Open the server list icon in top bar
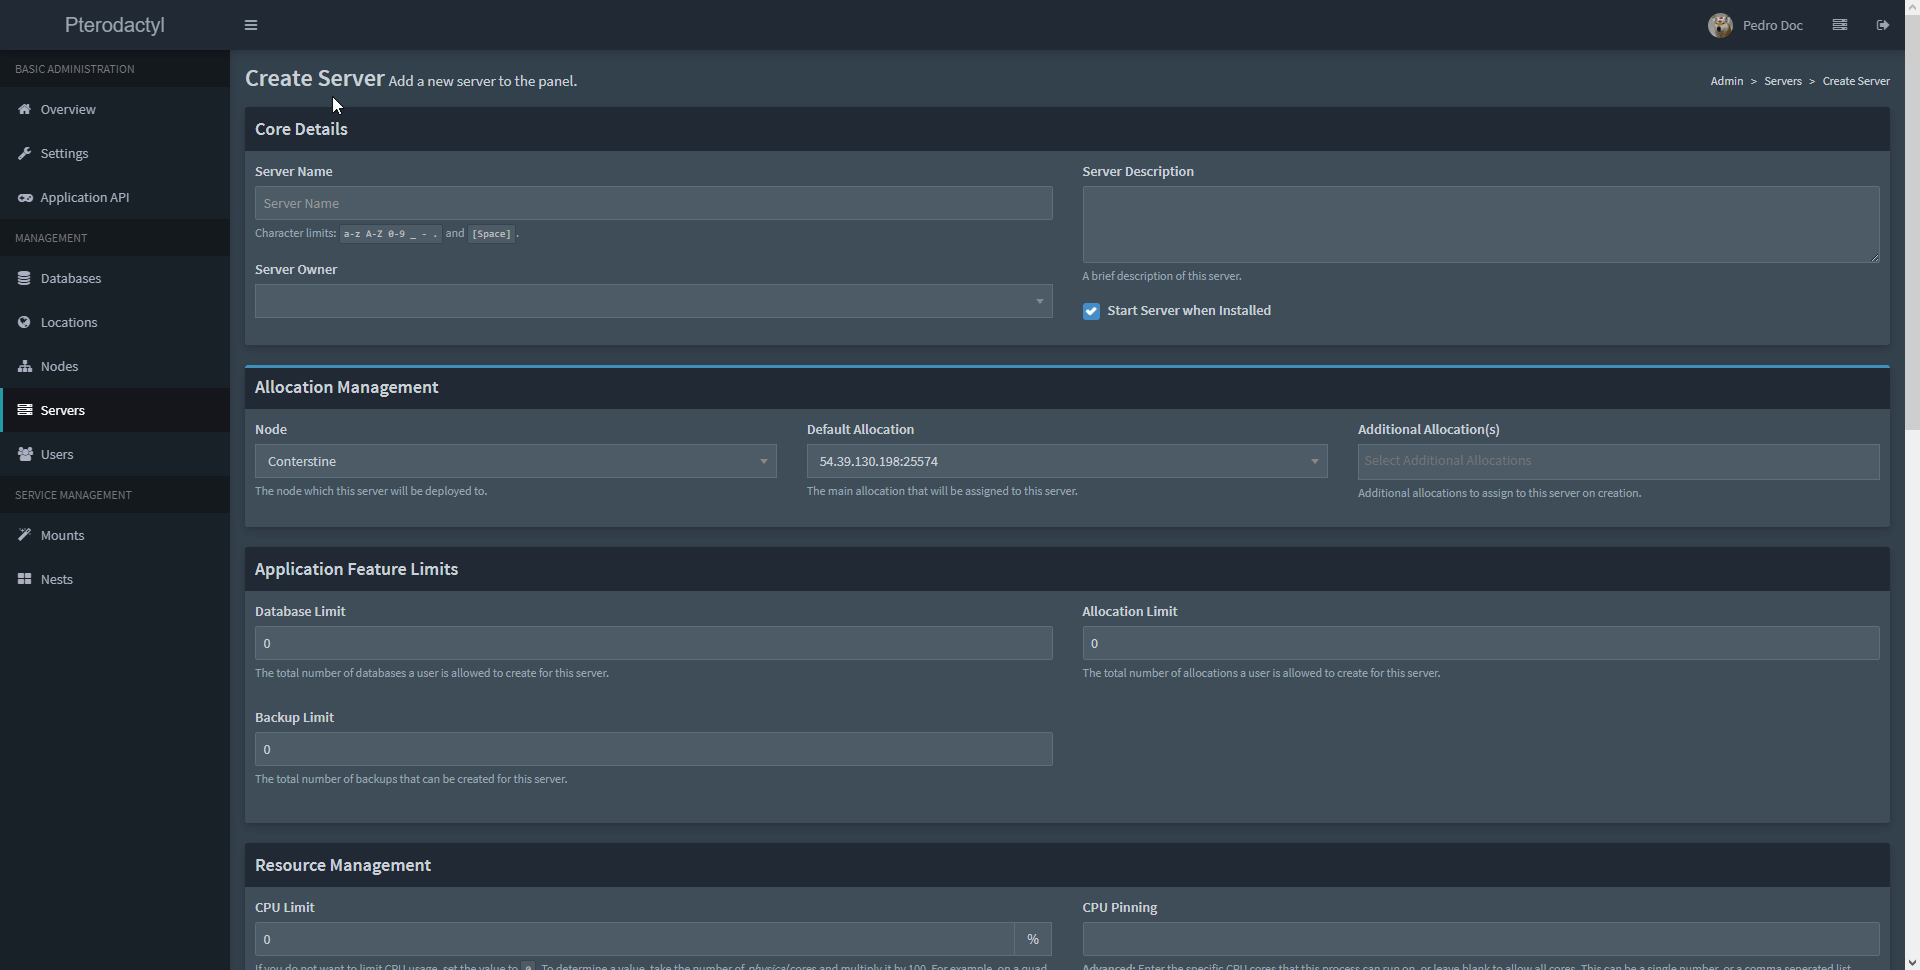This screenshot has height=970, width=1920. click(1840, 25)
